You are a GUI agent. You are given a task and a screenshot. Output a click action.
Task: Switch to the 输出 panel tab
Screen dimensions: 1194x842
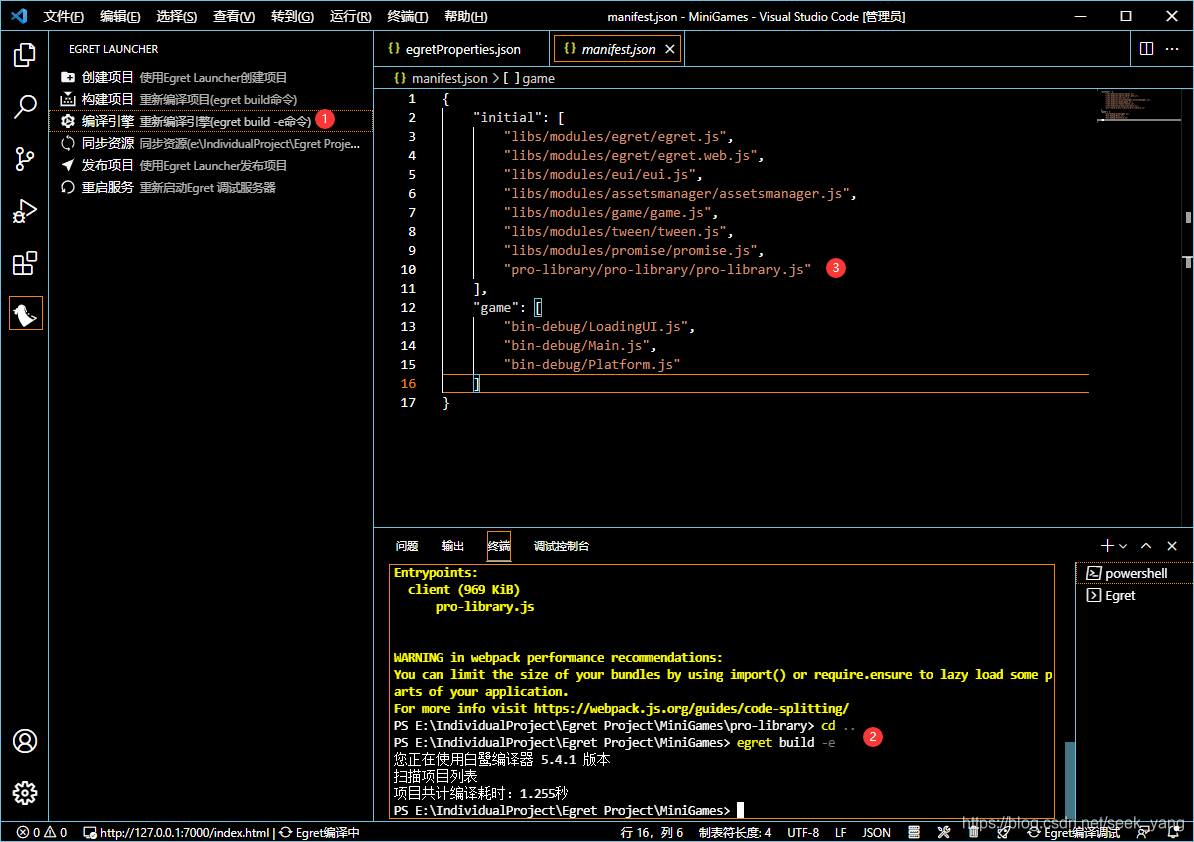tap(452, 546)
